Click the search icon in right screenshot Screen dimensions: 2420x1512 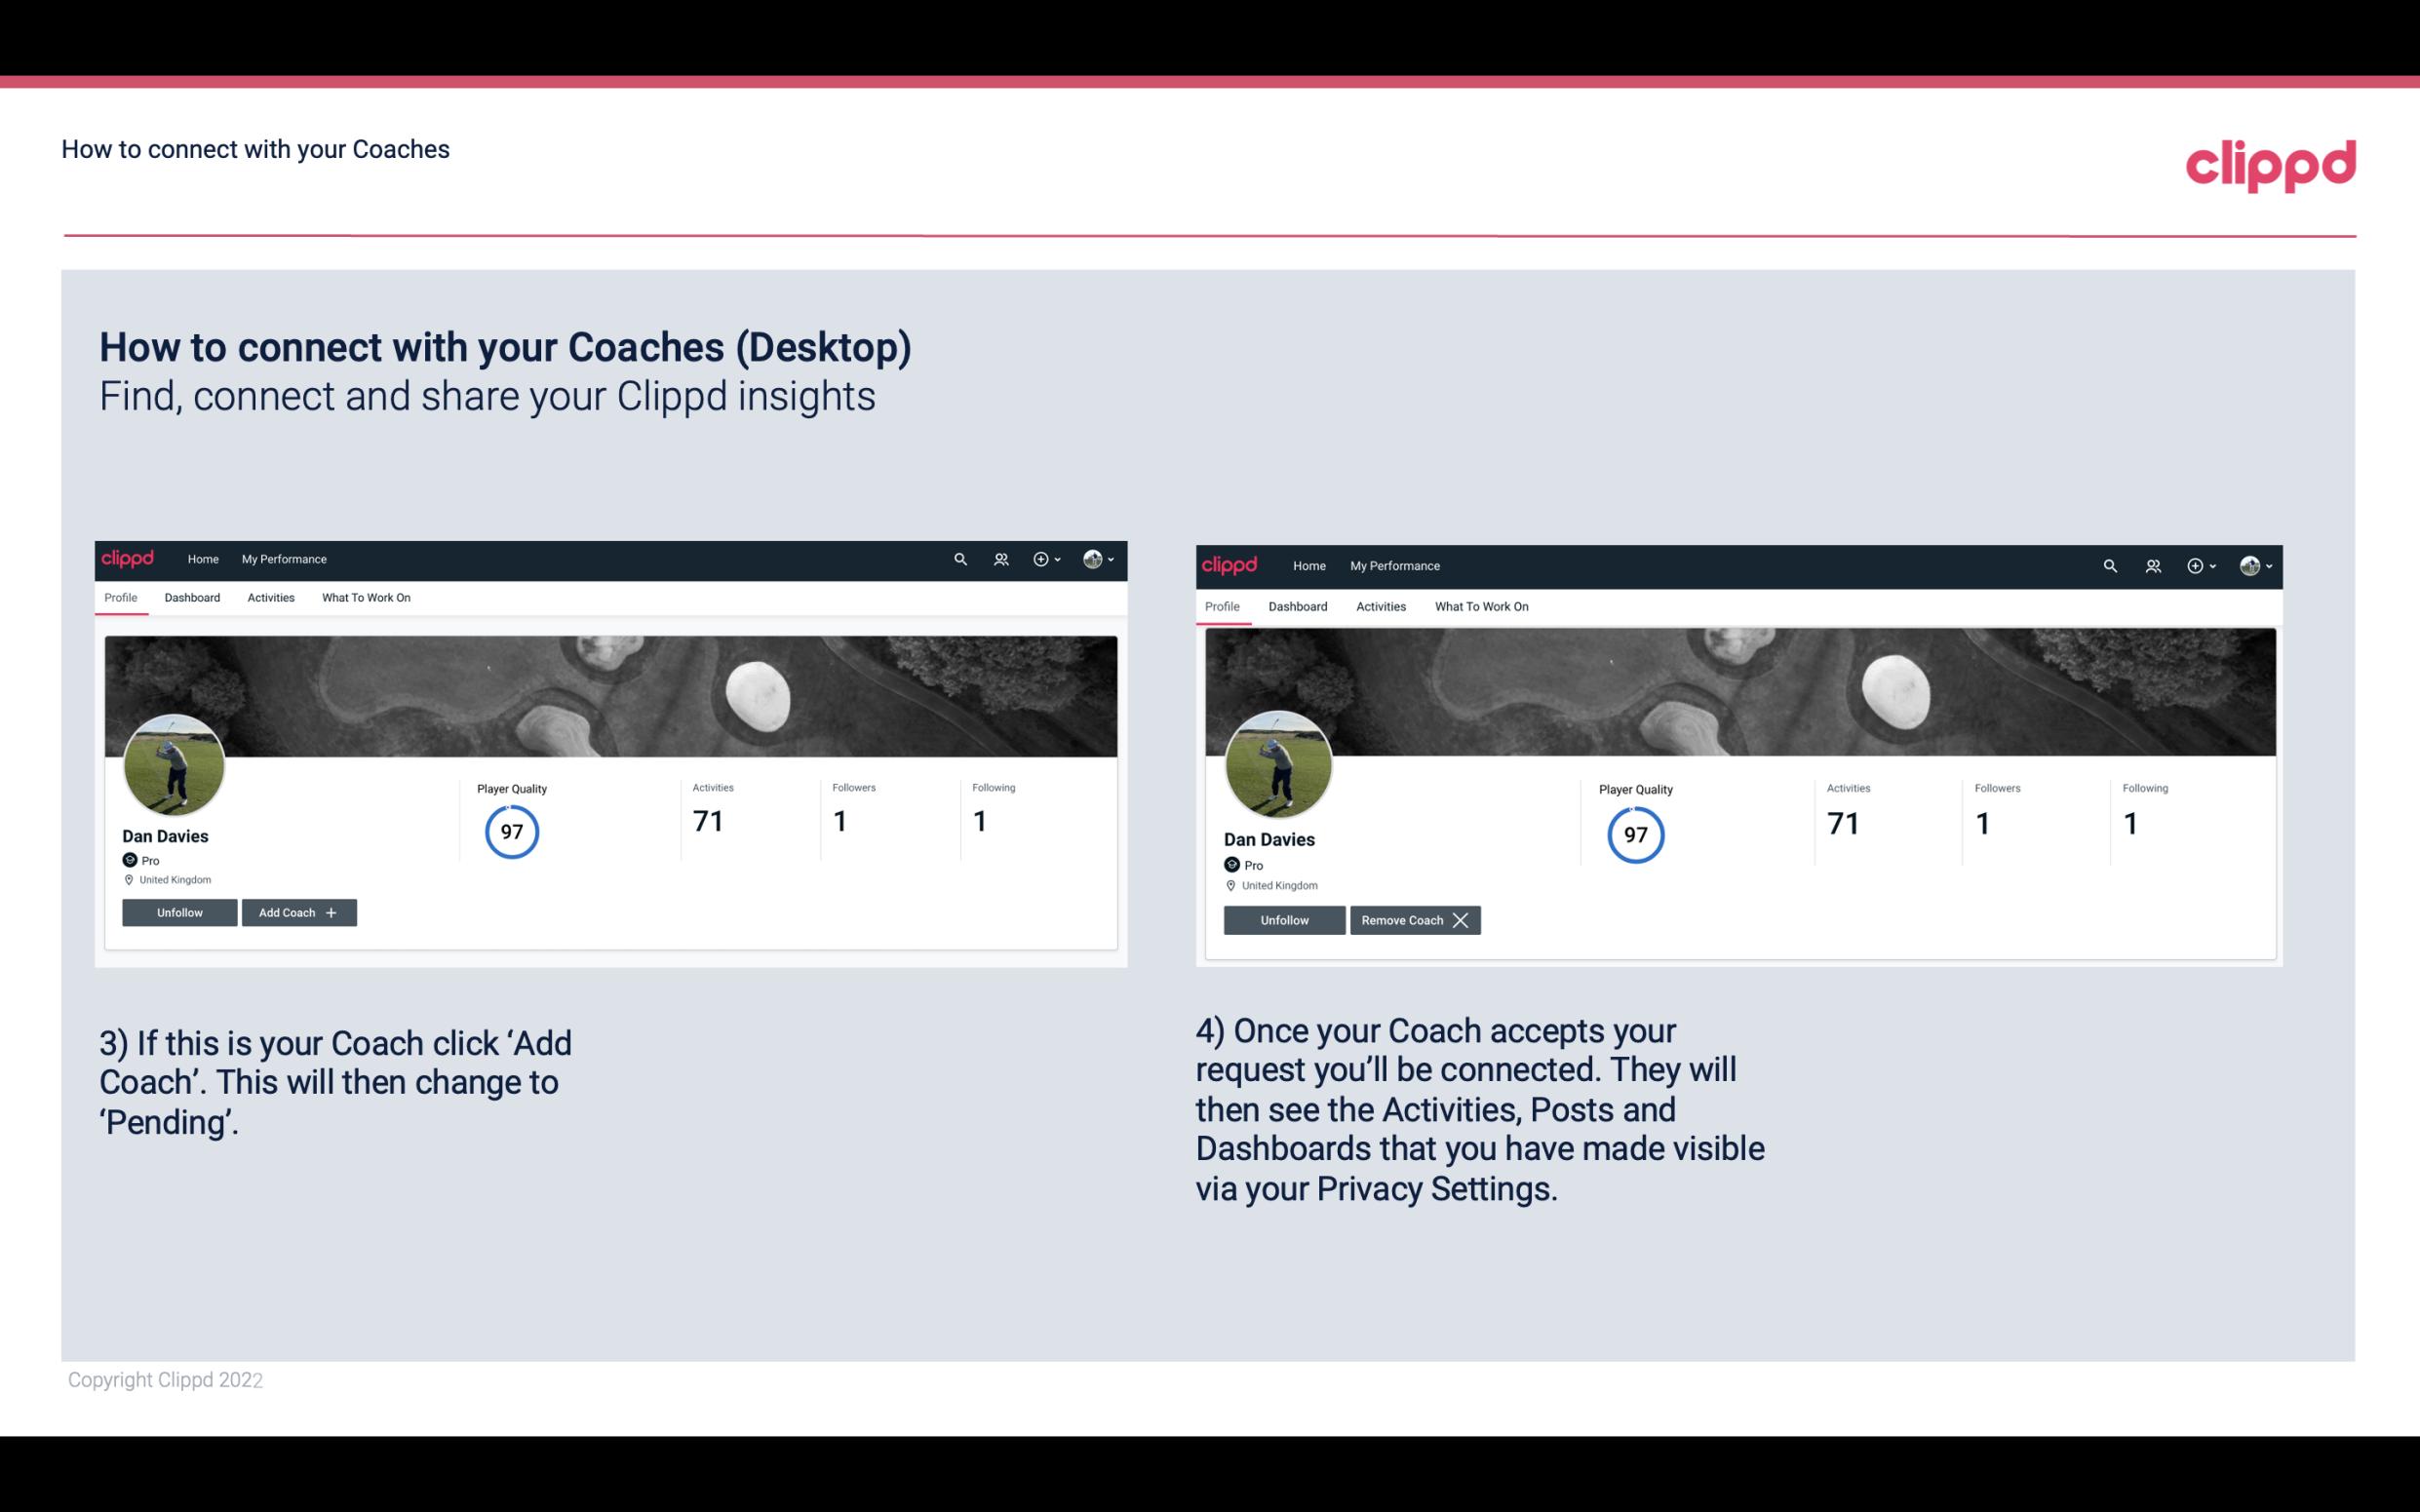(x=2110, y=564)
